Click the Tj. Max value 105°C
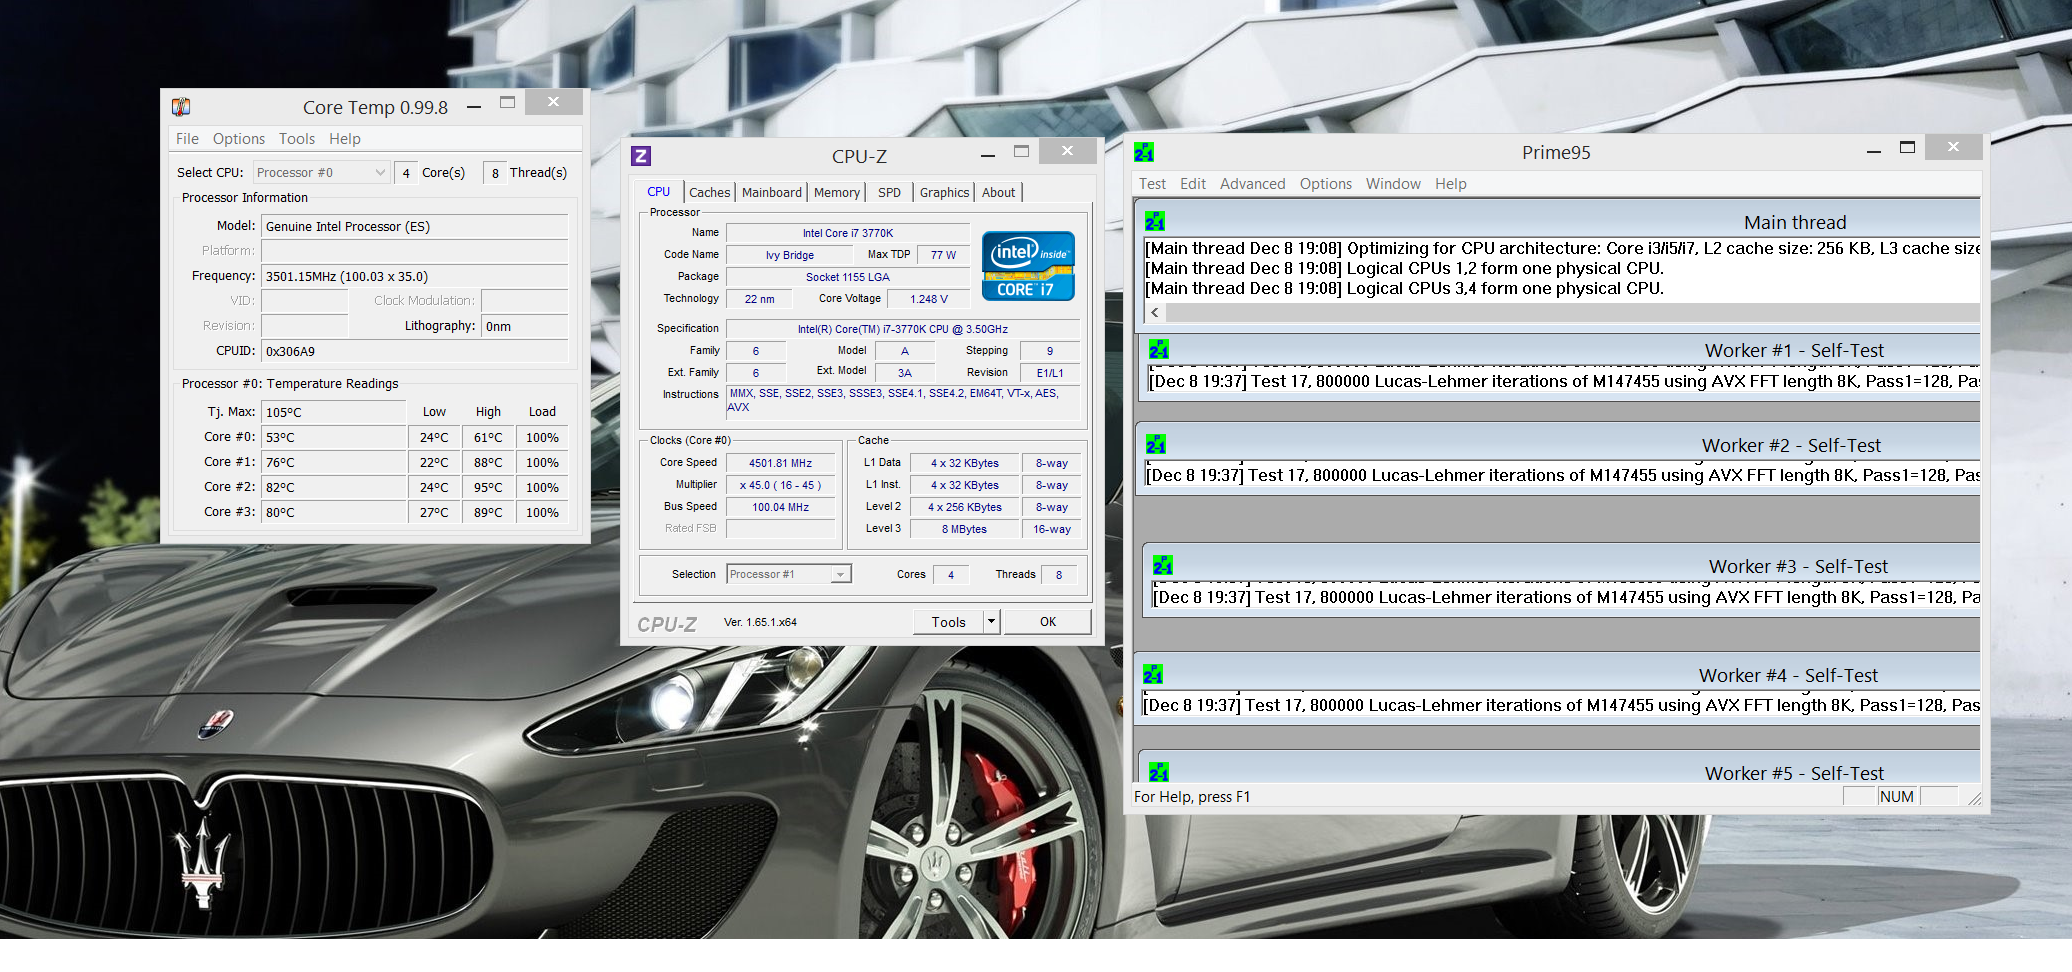The height and width of the screenshot is (972, 2072). coord(334,412)
